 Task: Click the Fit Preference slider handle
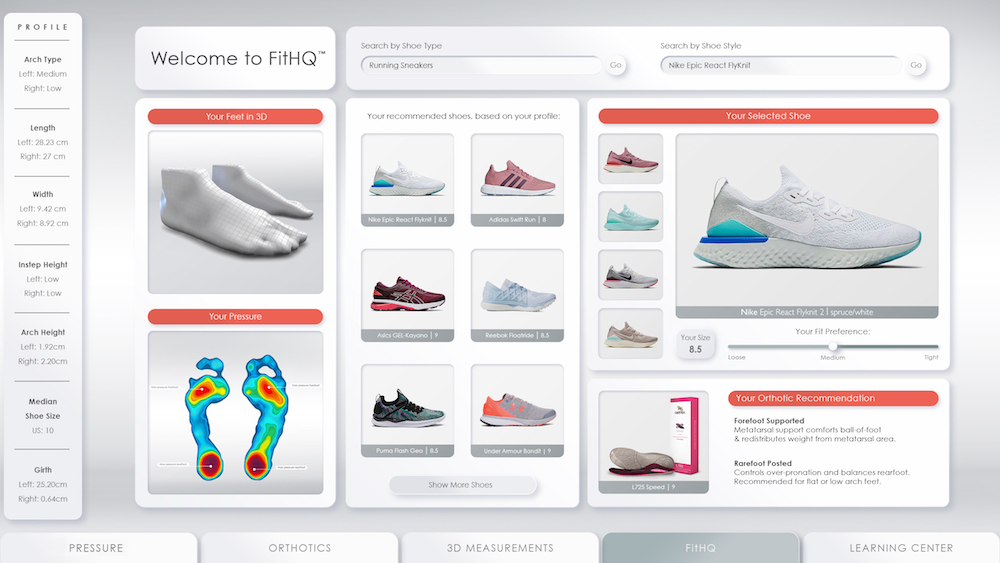(x=833, y=346)
